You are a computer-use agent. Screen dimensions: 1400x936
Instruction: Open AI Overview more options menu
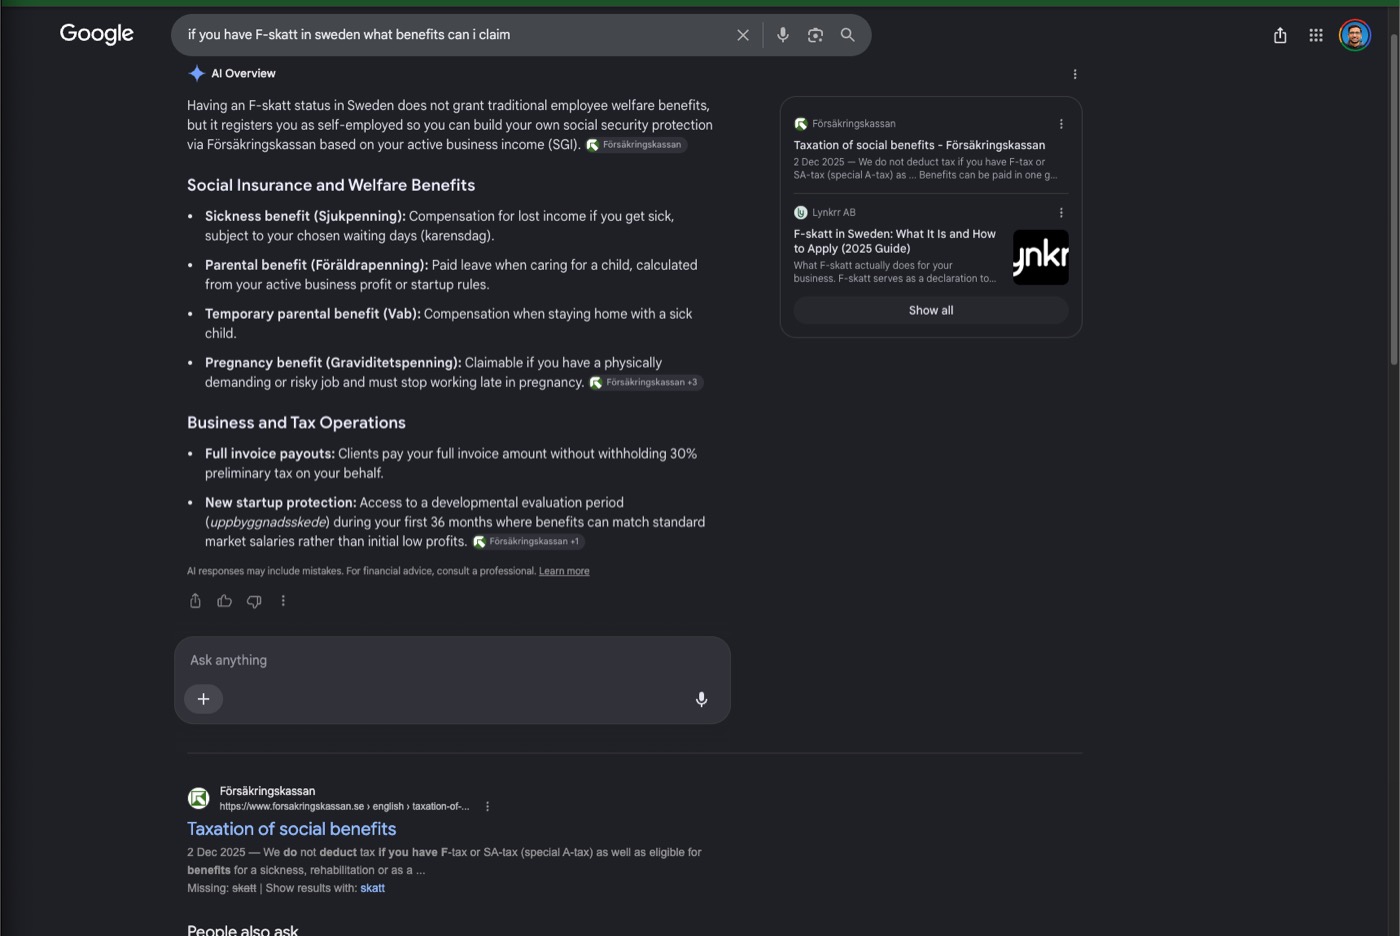pyautogui.click(x=1075, y=74)
